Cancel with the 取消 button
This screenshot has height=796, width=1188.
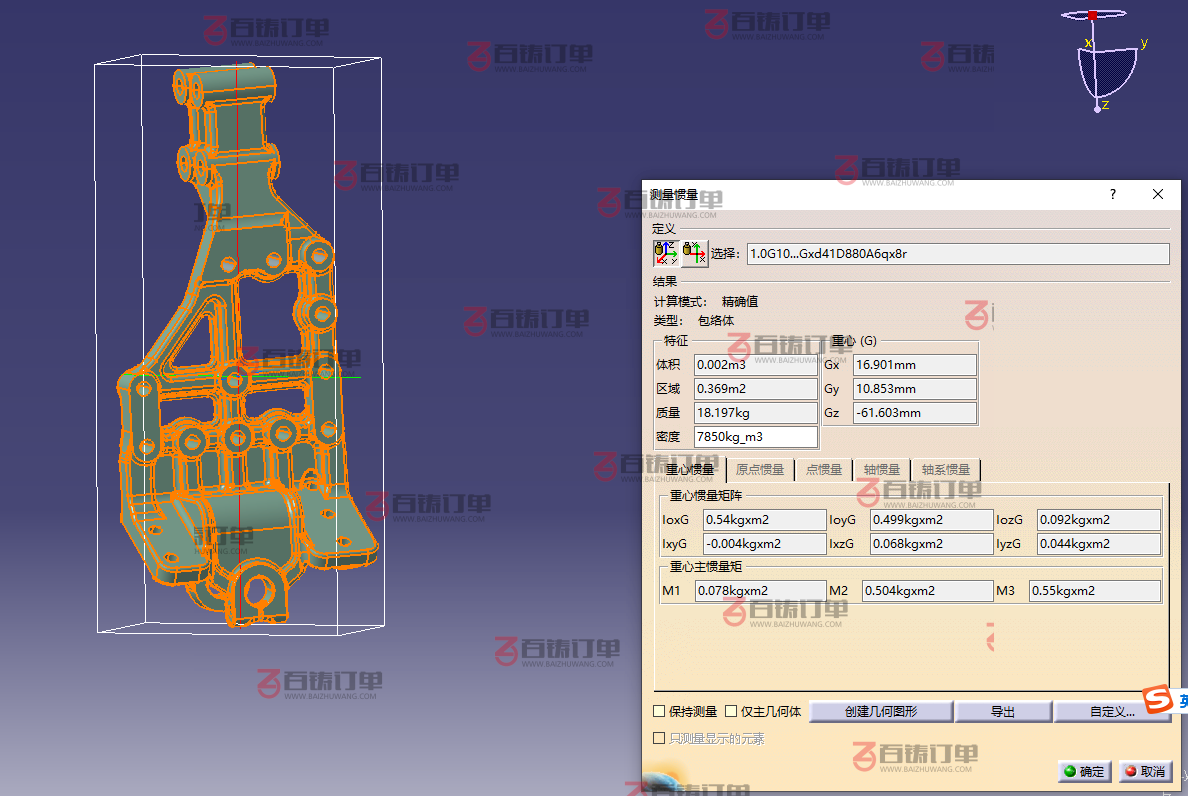[x=1145, y=771]
